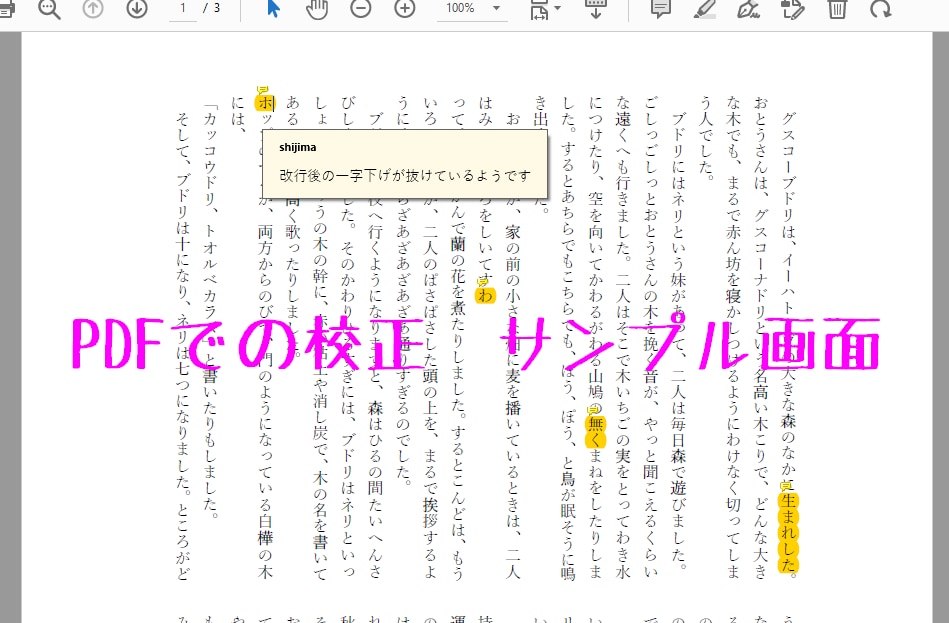Click the Rotate page icon
The height and width of the screenshot is (623, 949).
click(x=881, y=9)
